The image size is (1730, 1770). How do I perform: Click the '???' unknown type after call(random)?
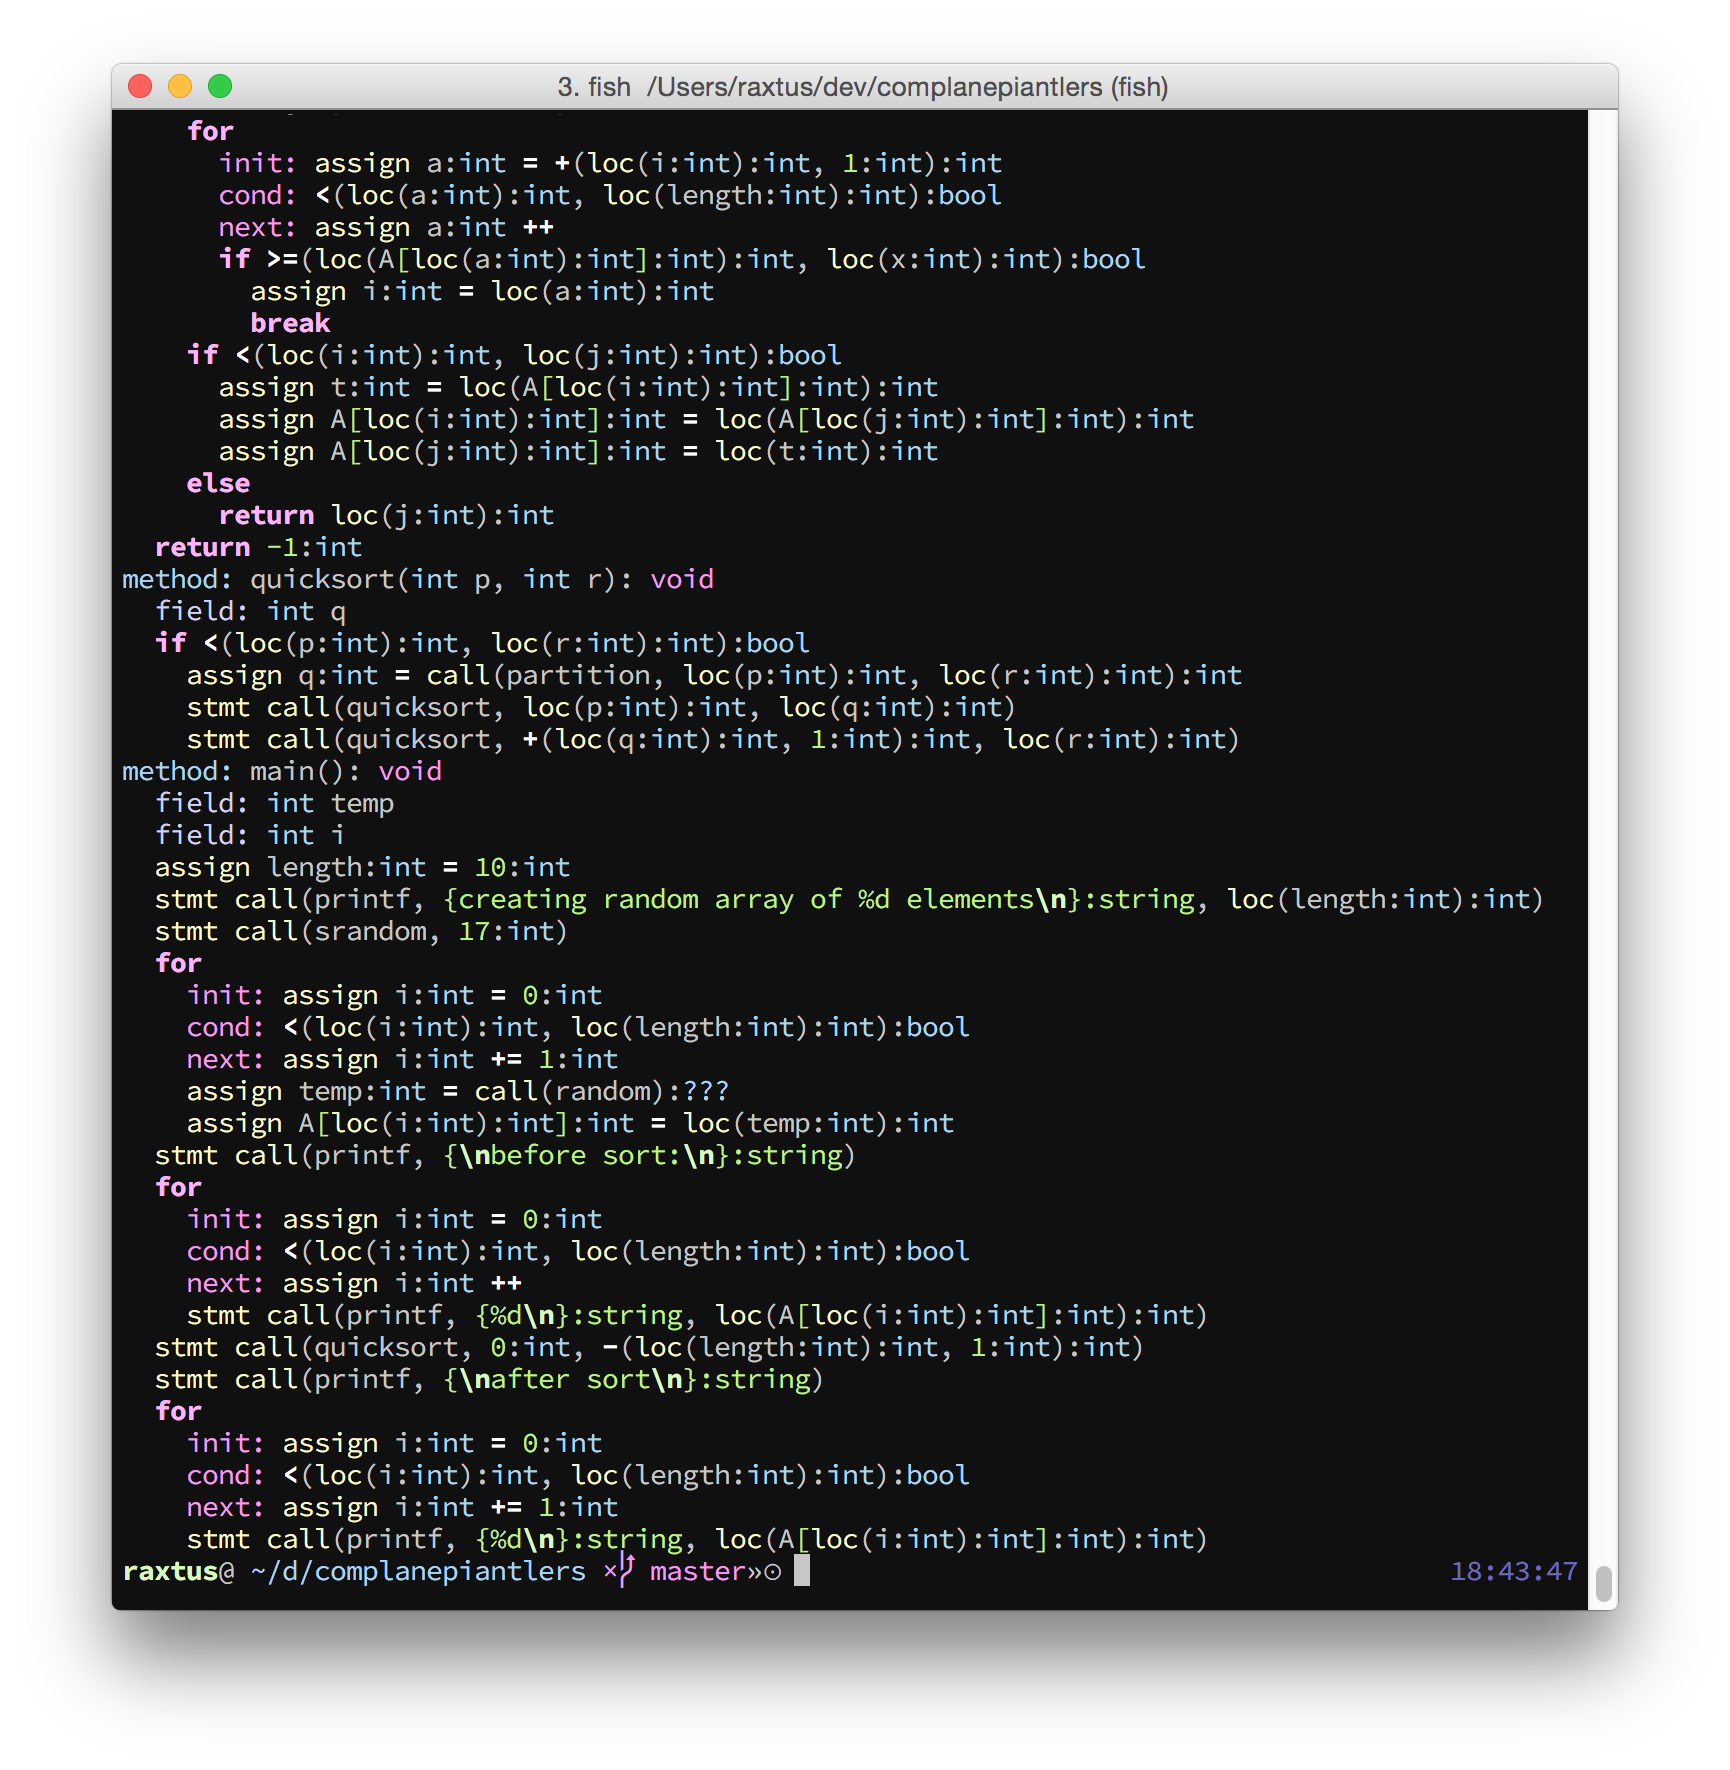click(x=706, y=1092)
